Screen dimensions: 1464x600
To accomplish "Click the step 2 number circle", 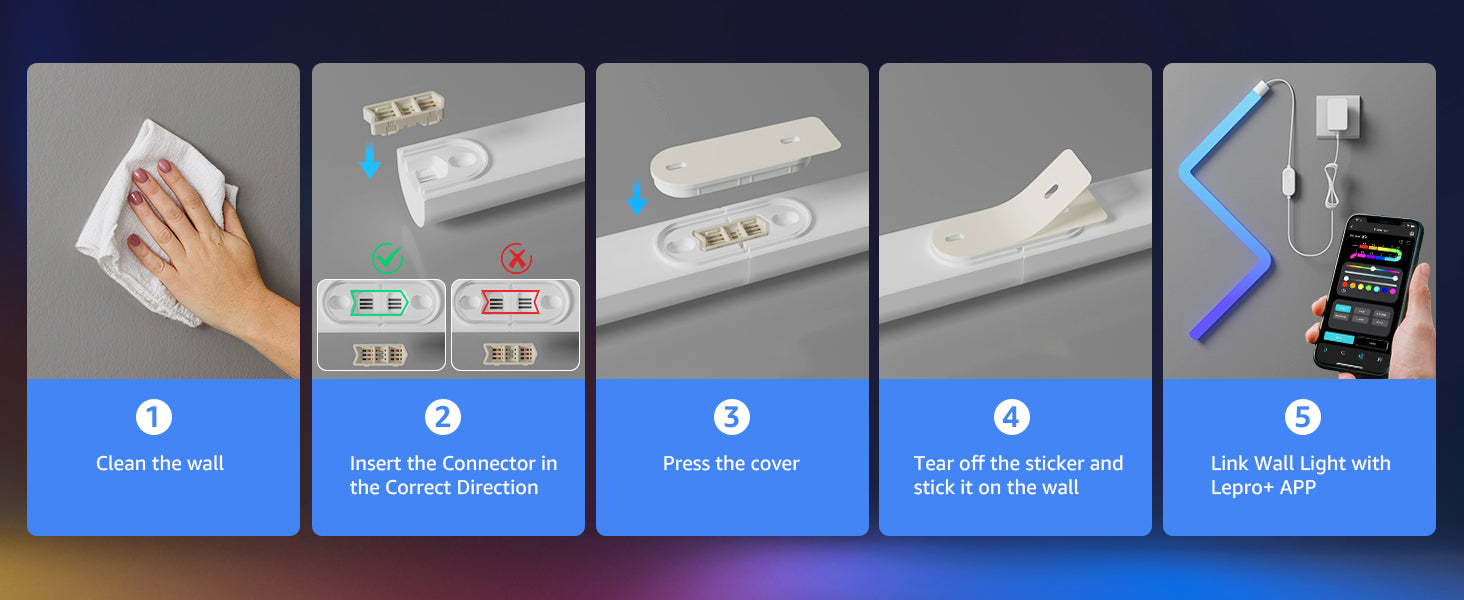I will (x=443, y=417).
